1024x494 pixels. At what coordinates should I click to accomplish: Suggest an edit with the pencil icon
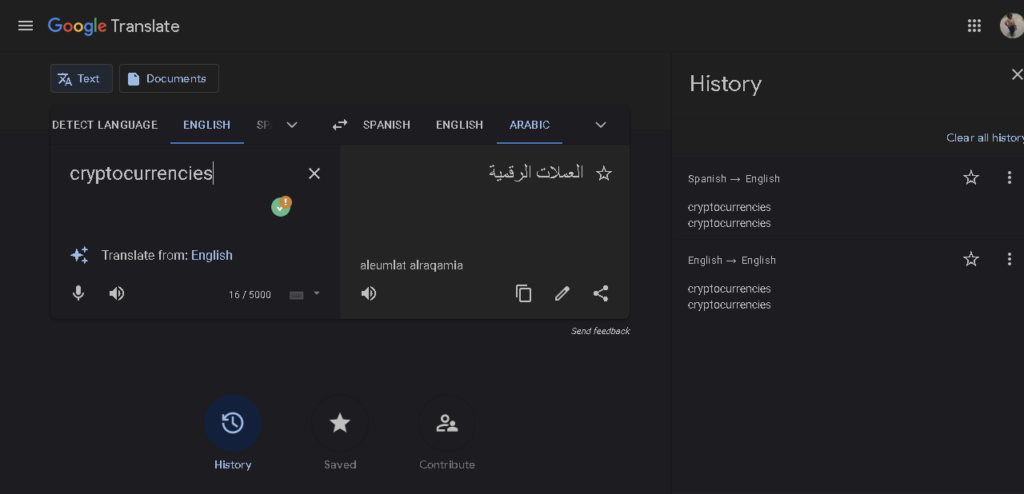562,294
